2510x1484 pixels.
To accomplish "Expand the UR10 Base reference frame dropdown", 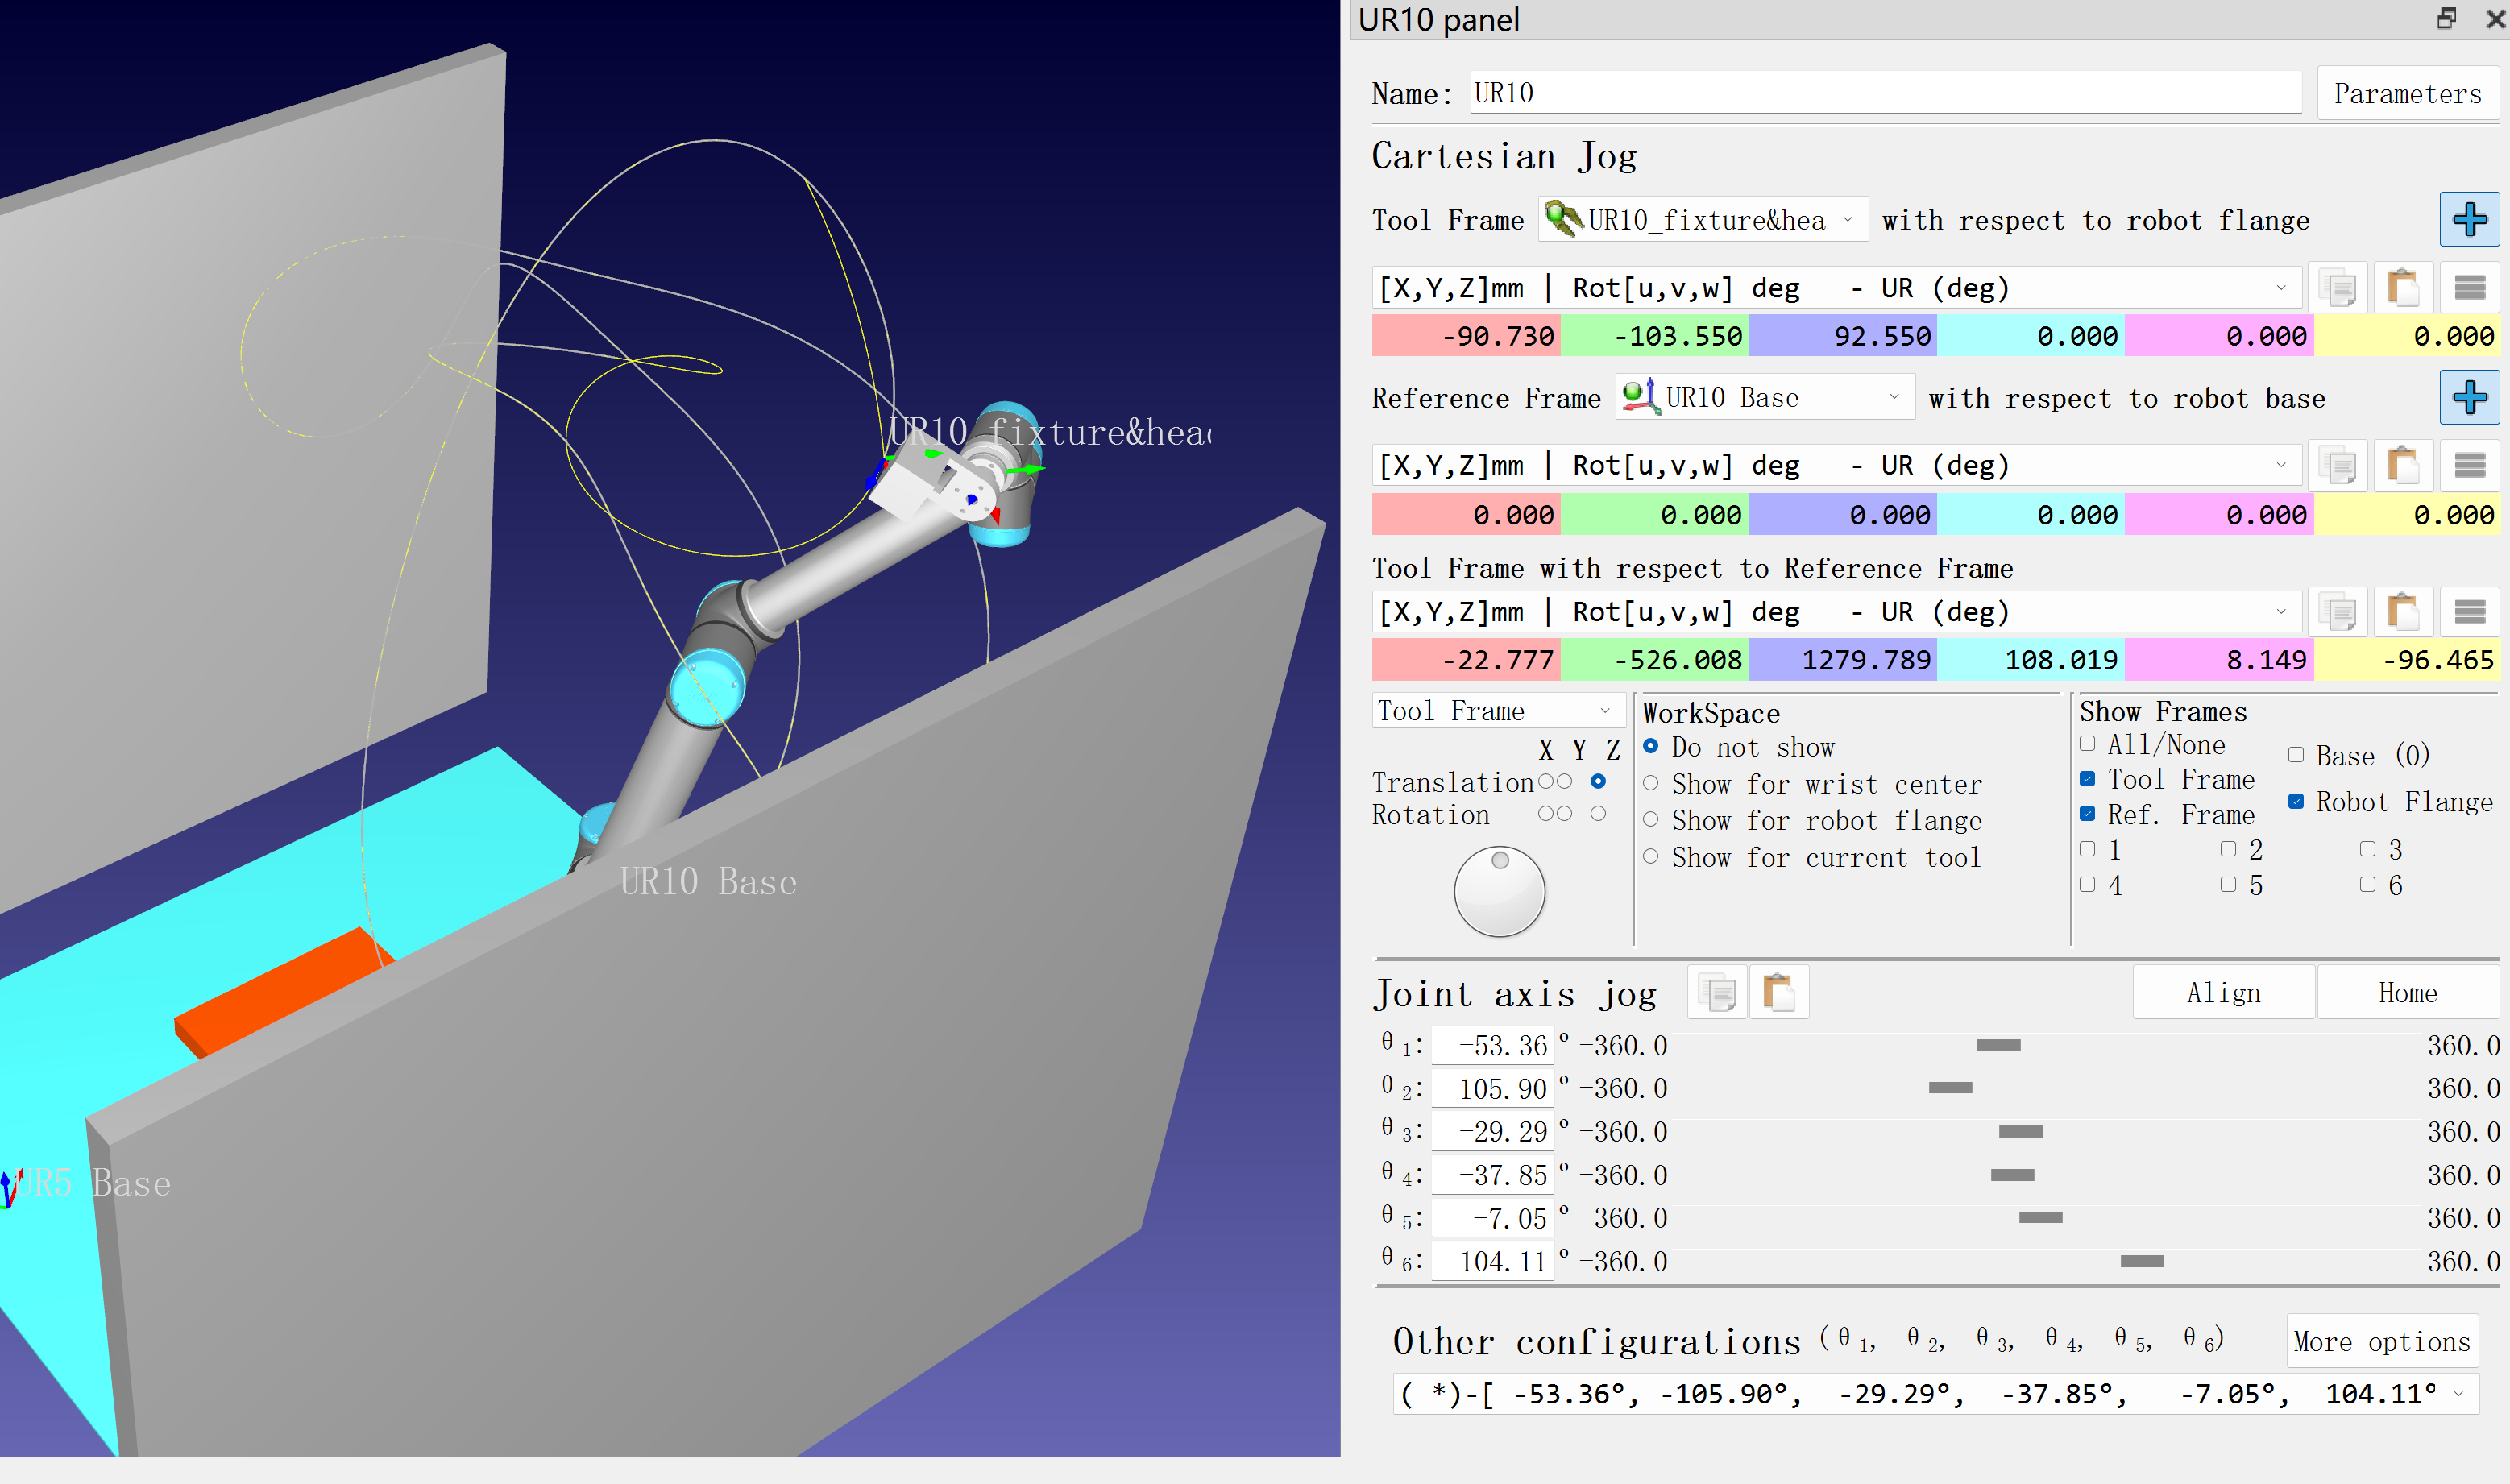I will (1765, 398).
